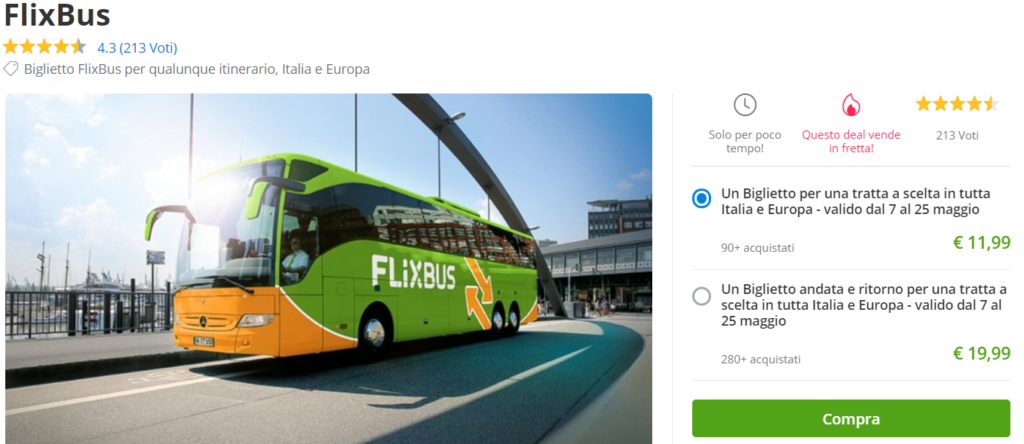Click the clock icon above 'Solo per poco tempo!'
The width and height of the screenshot is (1024, 444).
[x=744, y=104]
